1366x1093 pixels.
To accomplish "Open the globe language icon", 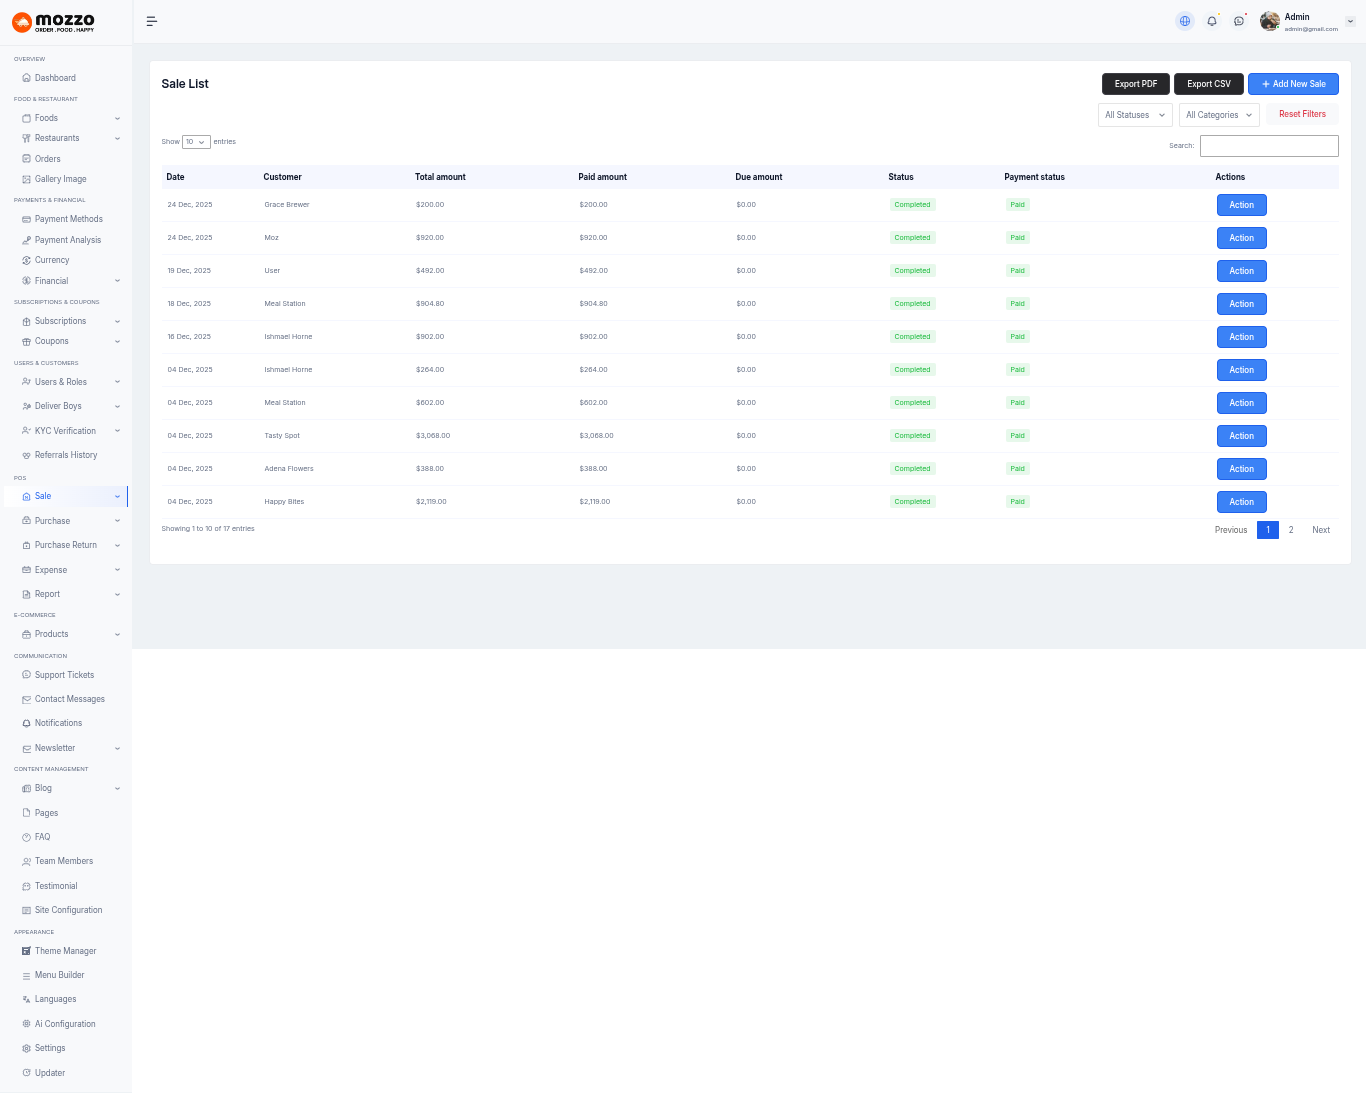I will click(1185, 21).
